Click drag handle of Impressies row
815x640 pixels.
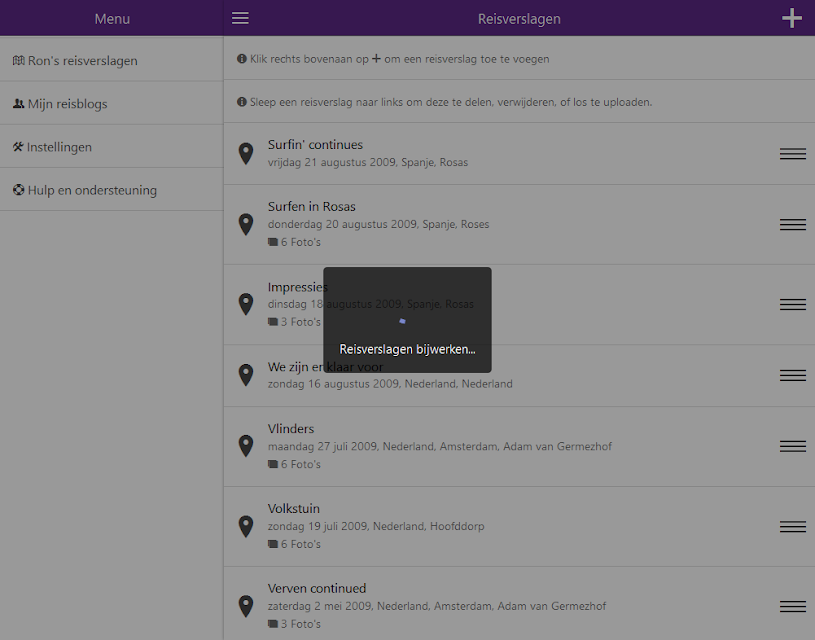pos(793,304)
